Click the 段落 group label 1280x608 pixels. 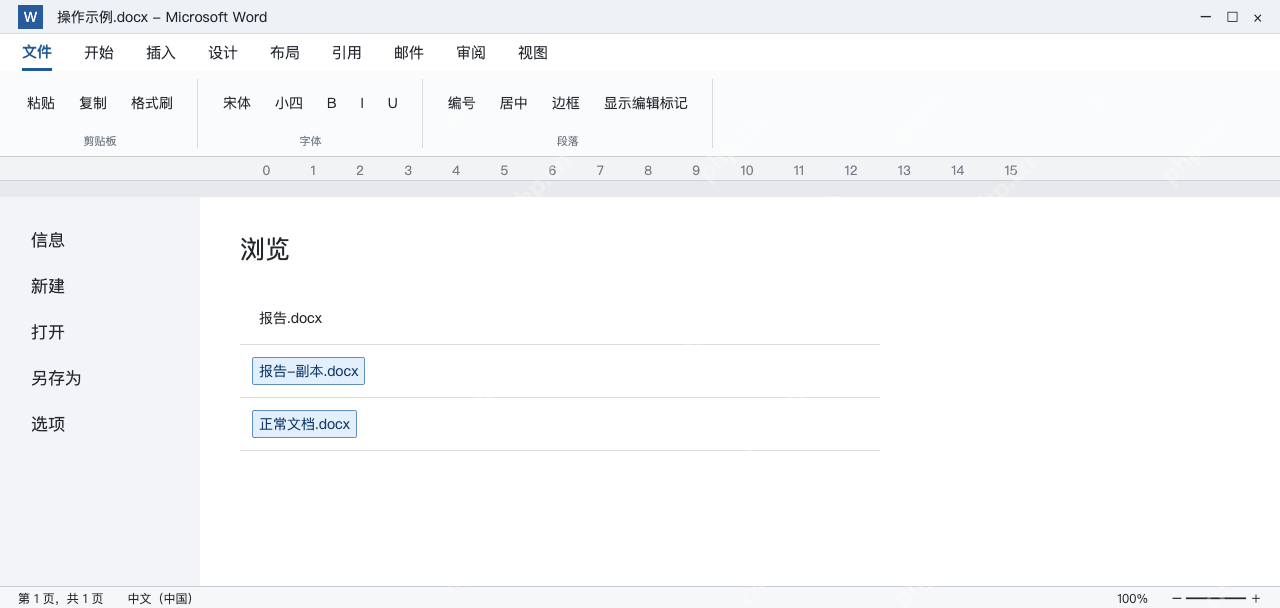point(568,141)
